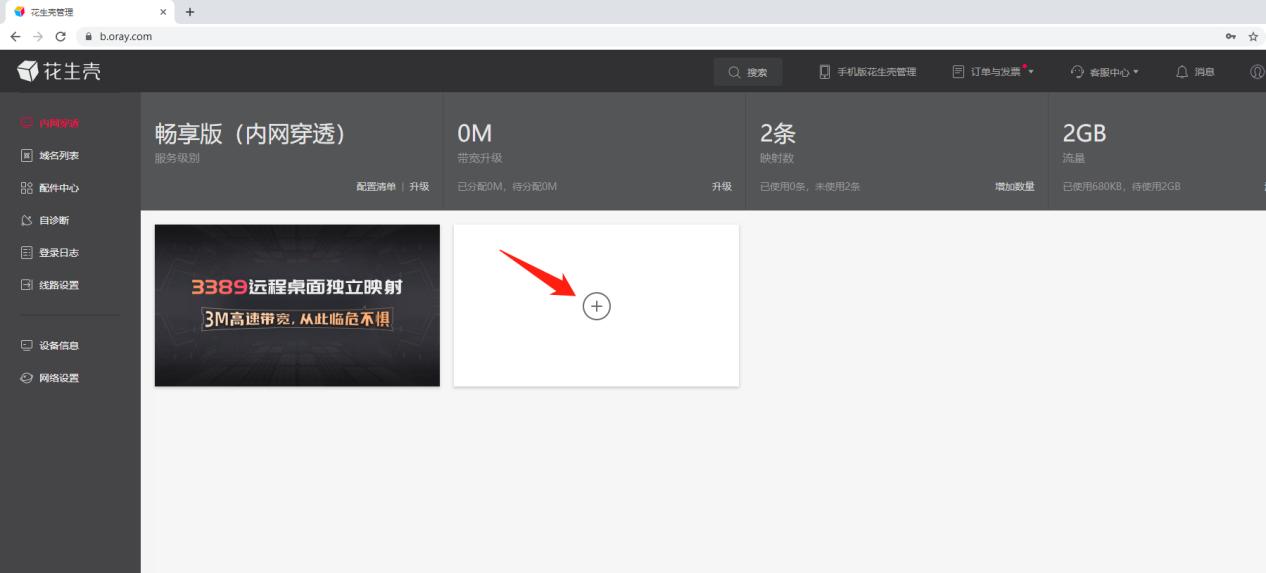Click 升级 beside 配置清单
This screenshot has width=1266, height=573.
pos(419,186)
